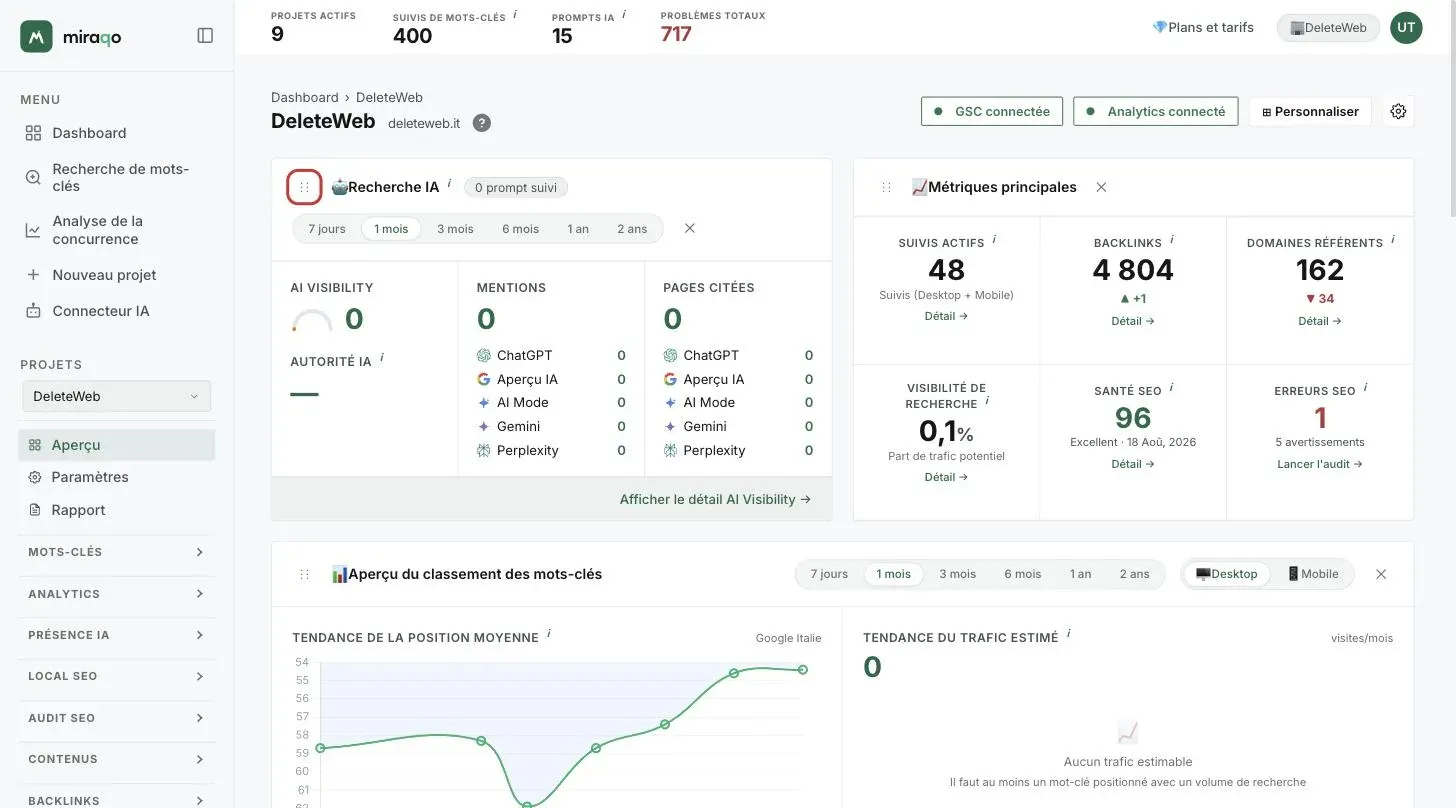1456x808 pixels.
Task: Expand the LOCAL SEO sidebar section
Action: [x=117, y=676]
